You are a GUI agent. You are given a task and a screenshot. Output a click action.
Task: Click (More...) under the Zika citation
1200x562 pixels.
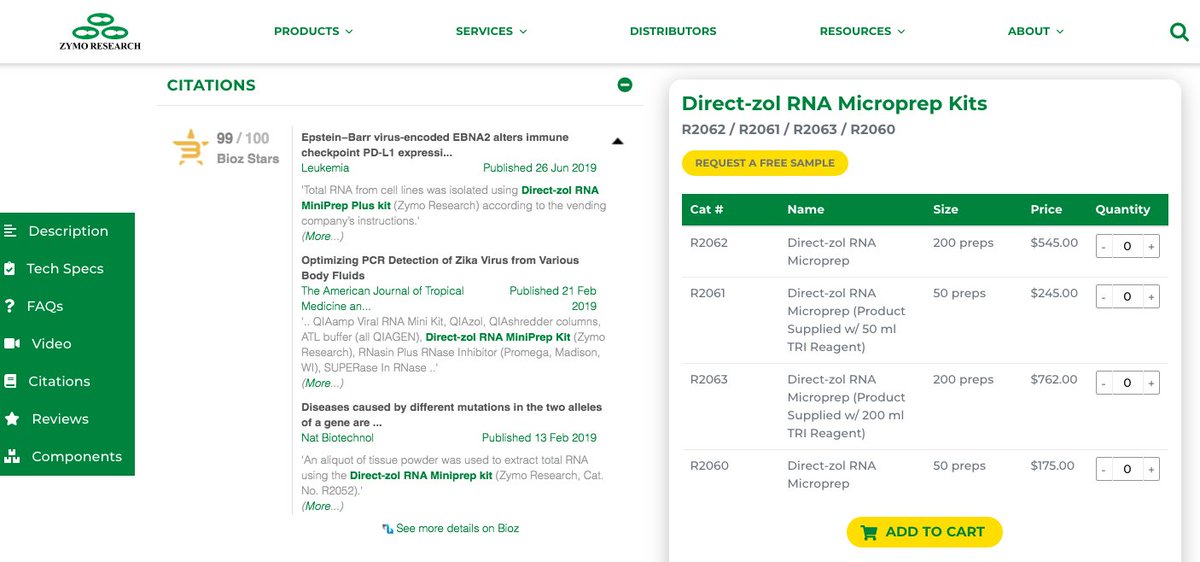(x=322, y=383)
